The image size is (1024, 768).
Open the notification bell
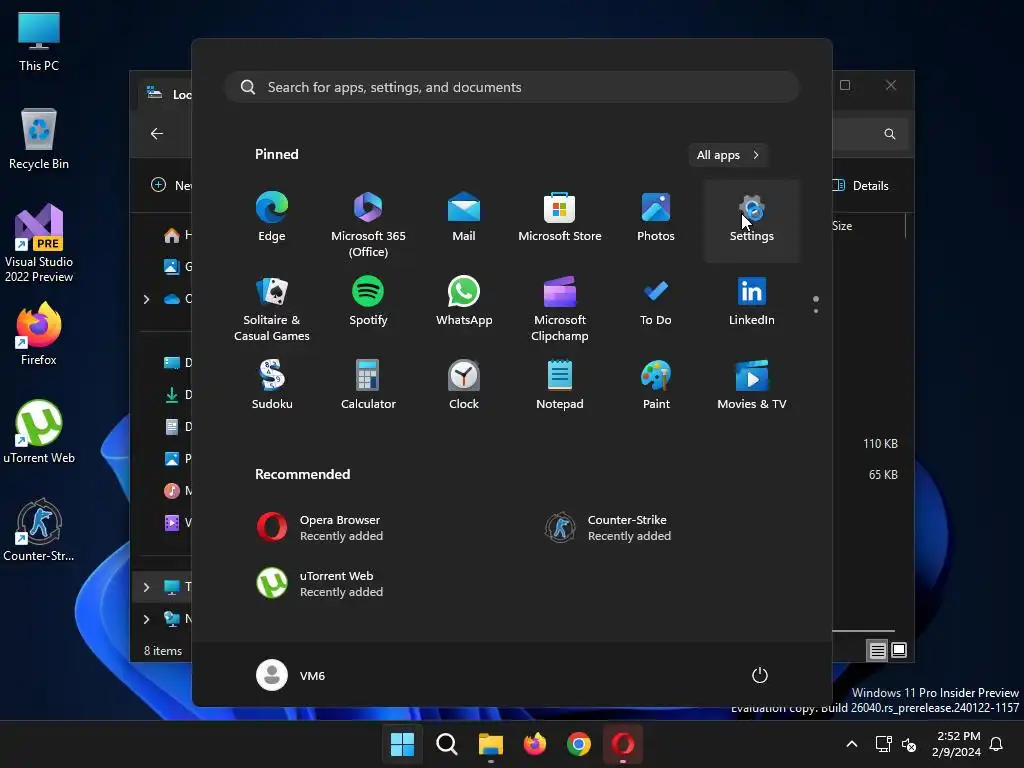(x=997, y=744)
